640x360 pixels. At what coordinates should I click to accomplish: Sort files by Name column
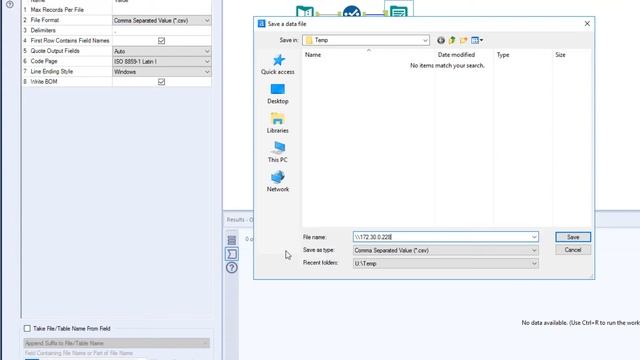tap(313, 55)
